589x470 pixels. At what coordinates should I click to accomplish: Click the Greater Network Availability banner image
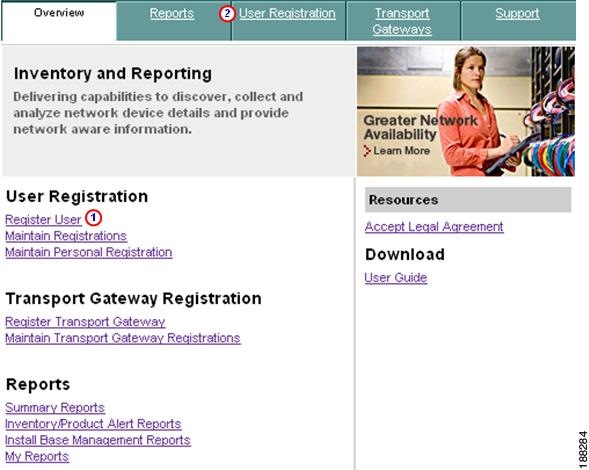(x=466, y=111)
